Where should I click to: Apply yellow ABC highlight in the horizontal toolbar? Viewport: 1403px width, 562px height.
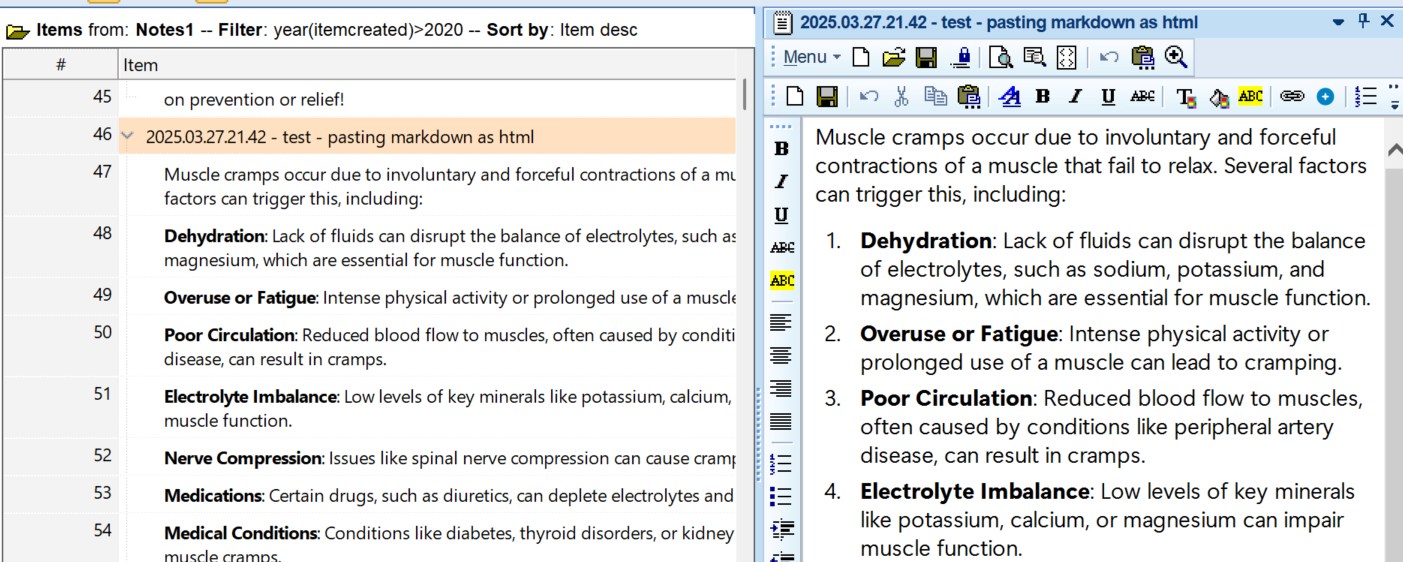pyautogui.click(x=1250, y=96)
